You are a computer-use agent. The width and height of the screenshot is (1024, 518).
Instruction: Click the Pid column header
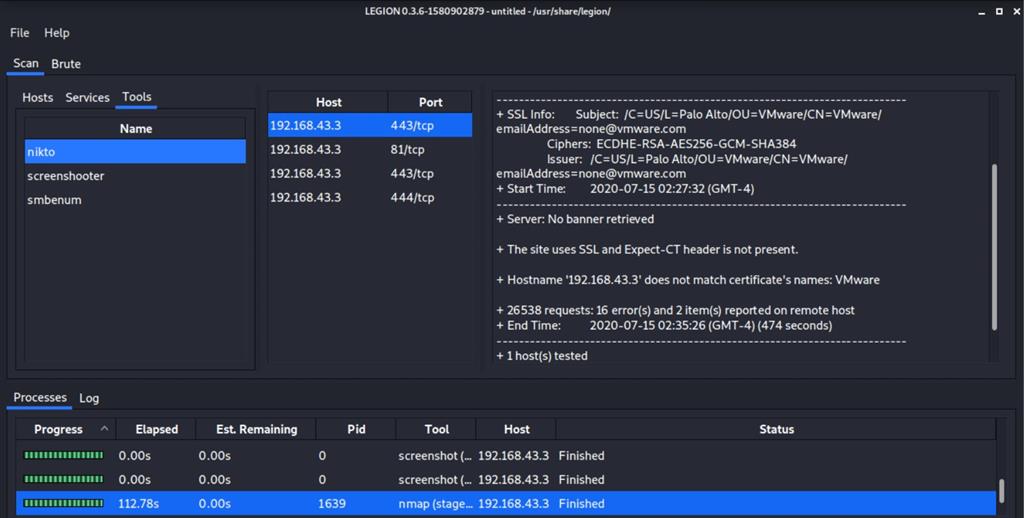coord(356,429)
